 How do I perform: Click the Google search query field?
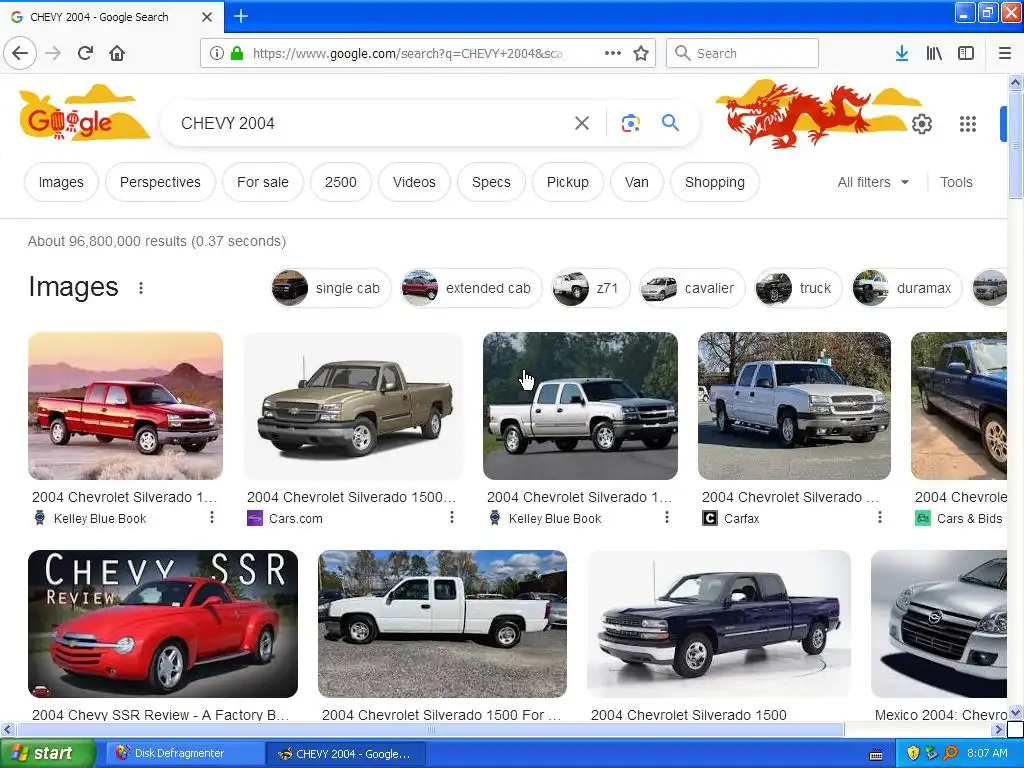(x=372, y=123)
